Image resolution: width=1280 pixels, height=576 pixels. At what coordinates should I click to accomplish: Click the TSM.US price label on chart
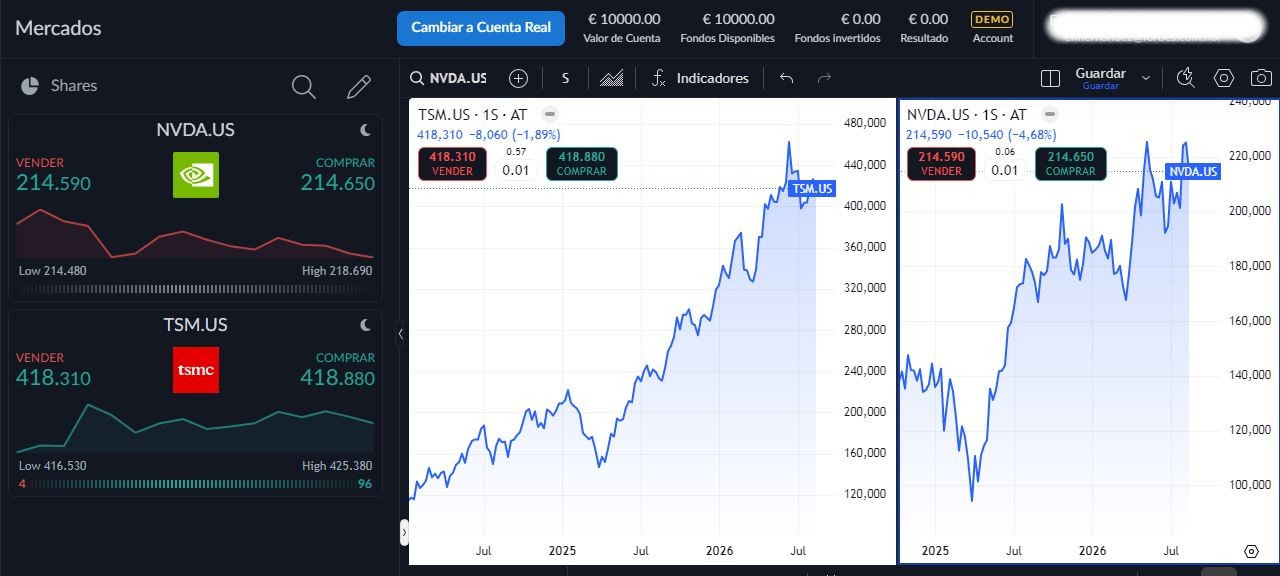coord(811,188)
